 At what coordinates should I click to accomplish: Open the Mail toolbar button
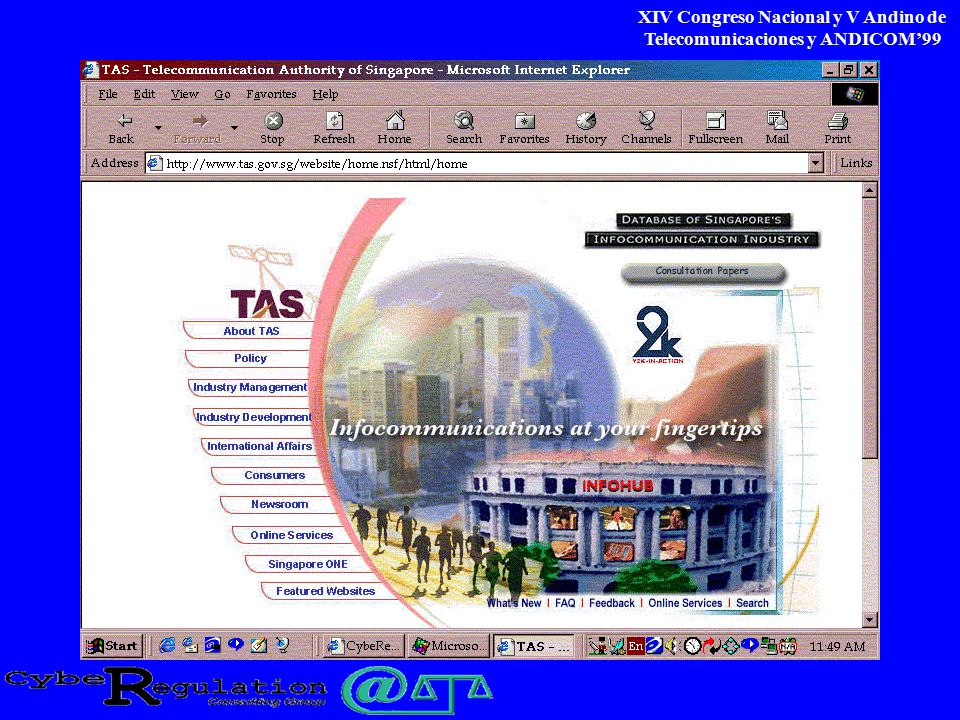pos(777,128)
